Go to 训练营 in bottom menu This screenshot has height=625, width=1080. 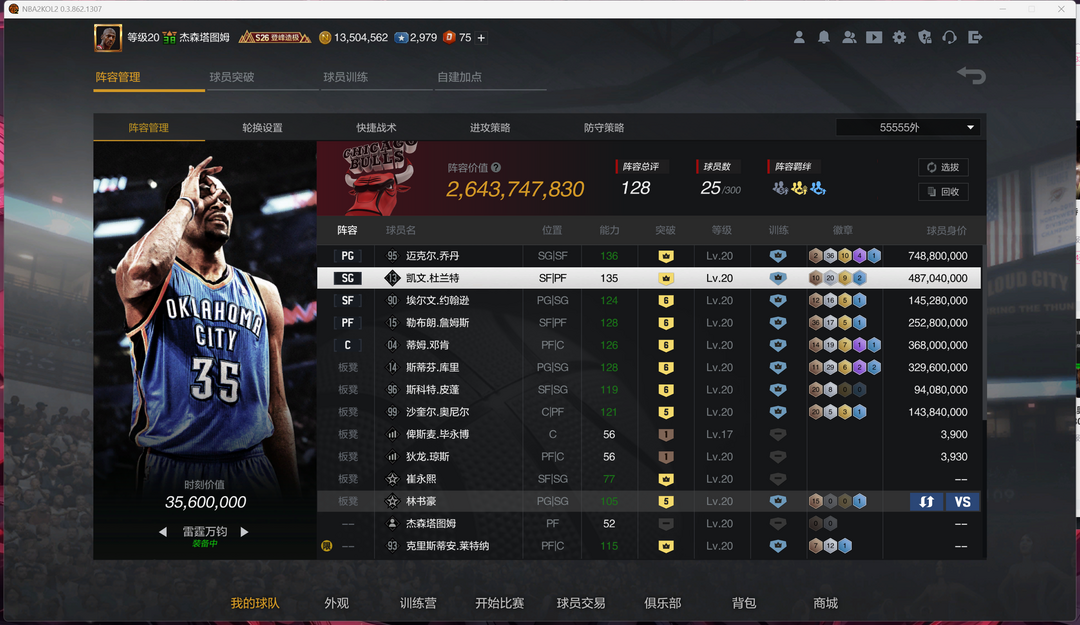click(418, 604)
